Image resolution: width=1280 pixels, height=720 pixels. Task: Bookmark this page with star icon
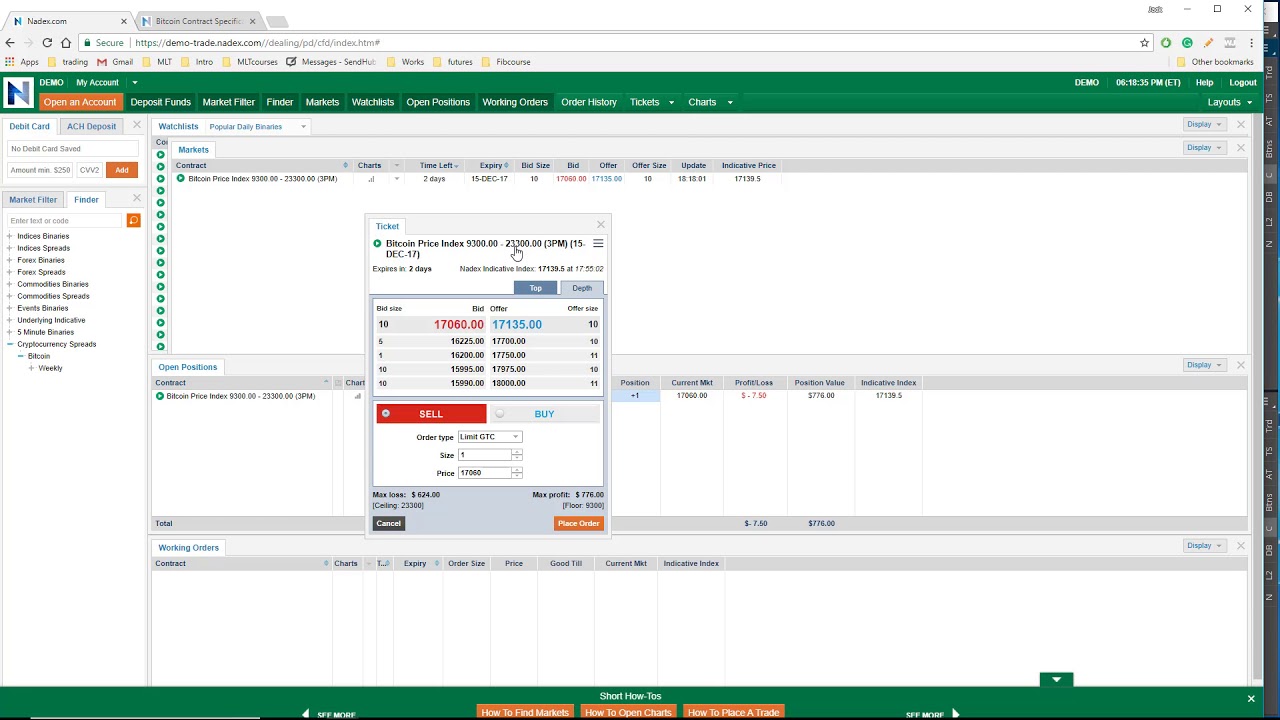pyautogui.click(x=1145, y=43)
